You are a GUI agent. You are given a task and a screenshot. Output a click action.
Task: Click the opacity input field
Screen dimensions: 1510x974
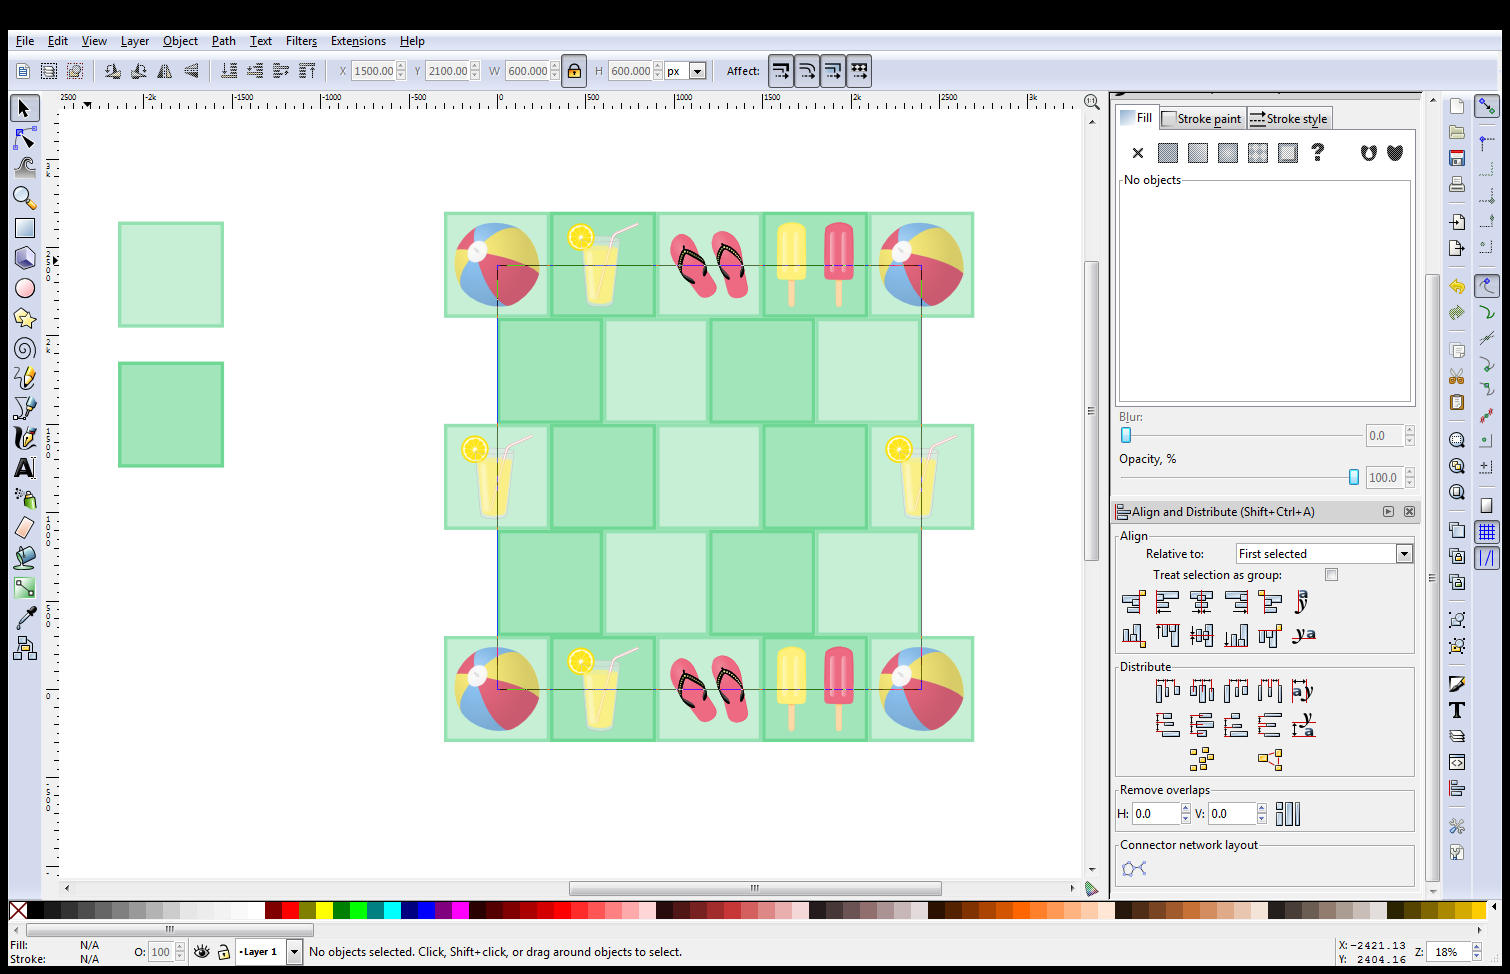[x=160, y=951]
